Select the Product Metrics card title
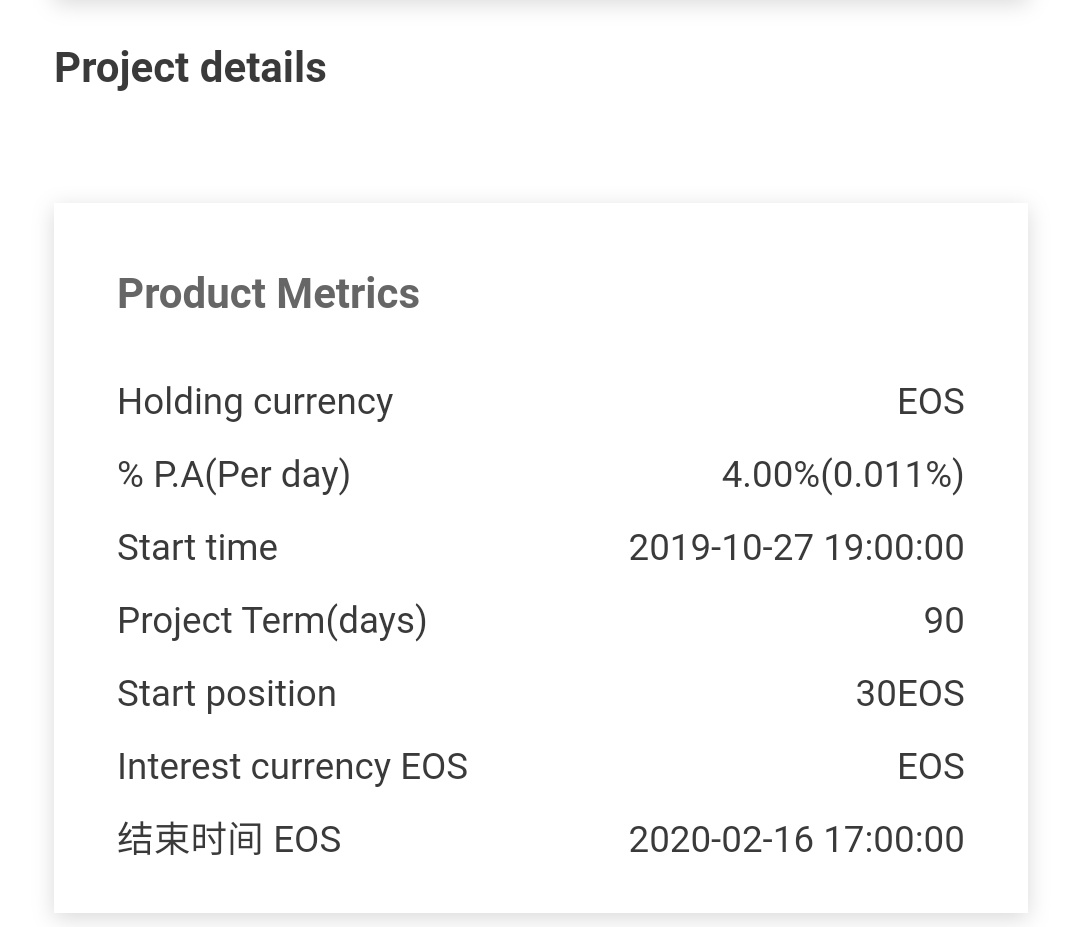The width and height of the screenshot is (1080, 927). tap(268, 293)
